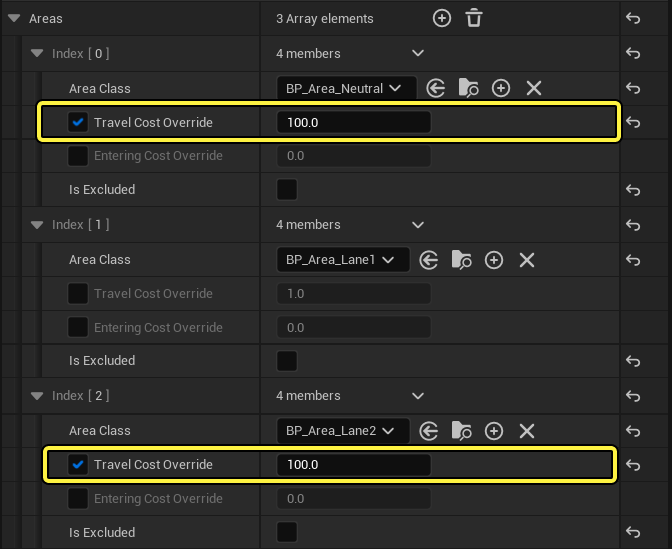
Task: Reset BP_Area_Neutral Area Class row to default
Action: tap(633, 89)
